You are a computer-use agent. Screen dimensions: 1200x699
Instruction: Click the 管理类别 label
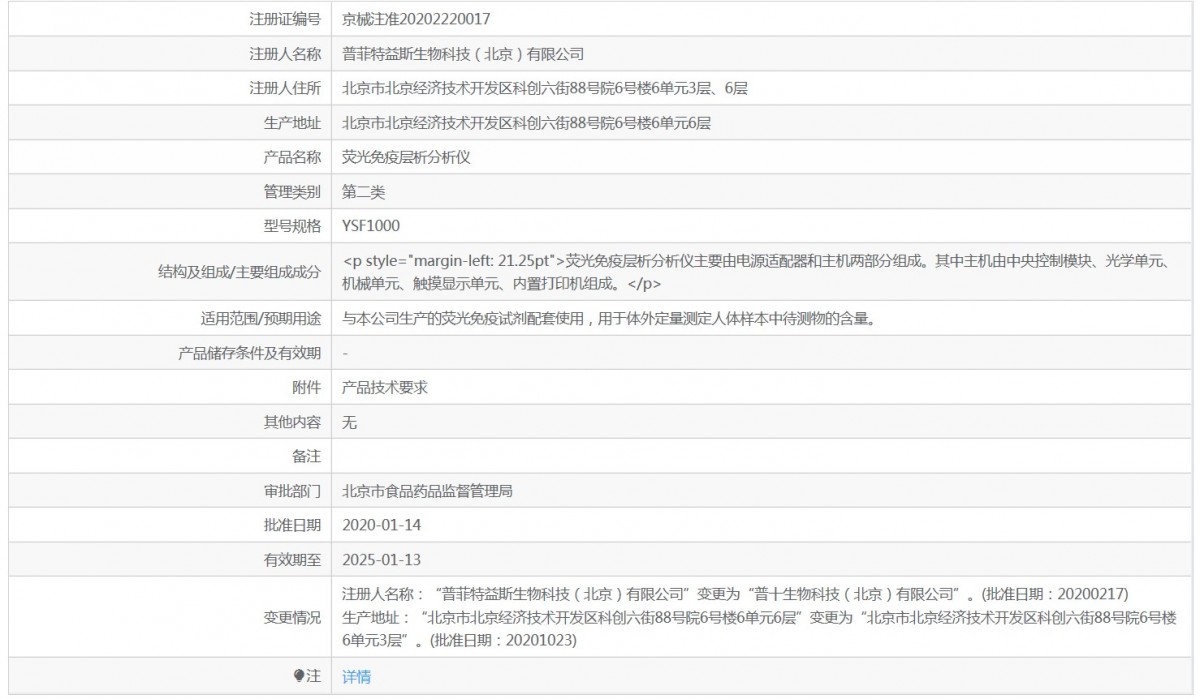[292, 191]
